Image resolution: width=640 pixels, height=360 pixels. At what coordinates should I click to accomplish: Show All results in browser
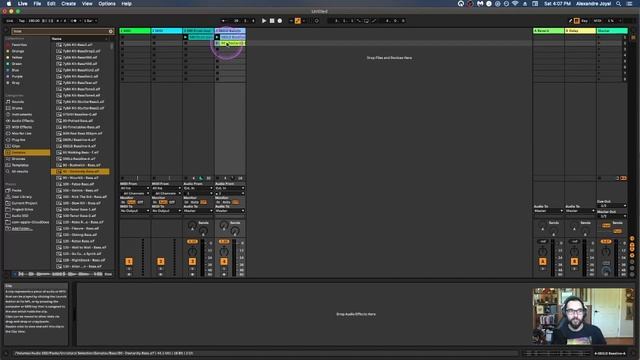(20, 171)
